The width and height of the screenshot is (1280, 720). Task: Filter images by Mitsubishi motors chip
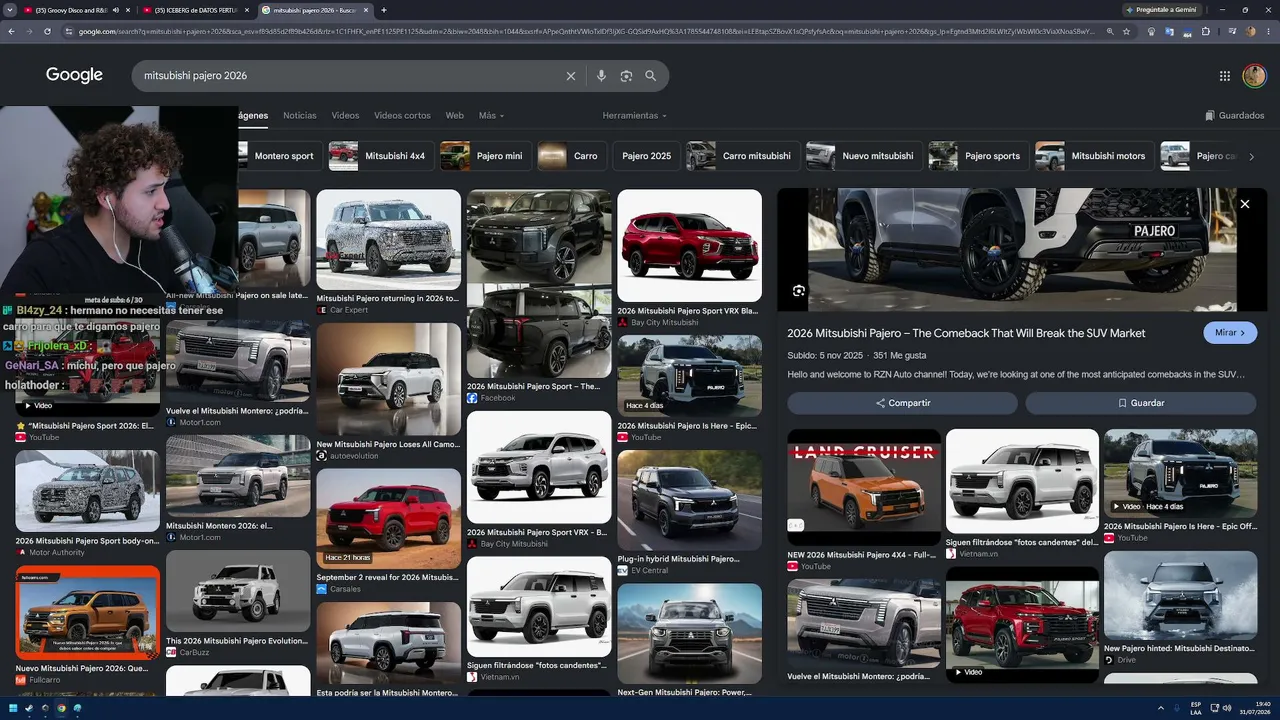point(1093,156)
